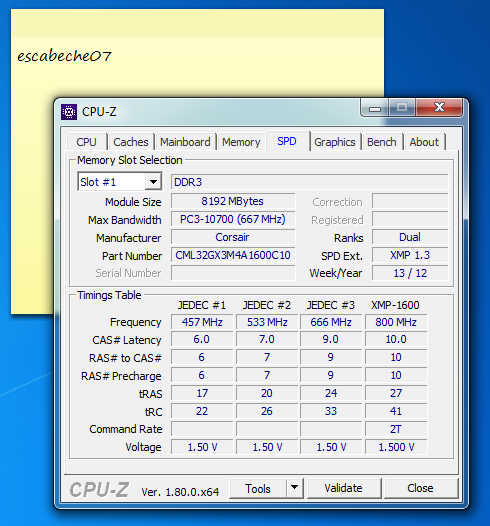490x526 pixels.
Task: Click the tRAS value 27
Action: coord(396,393)
